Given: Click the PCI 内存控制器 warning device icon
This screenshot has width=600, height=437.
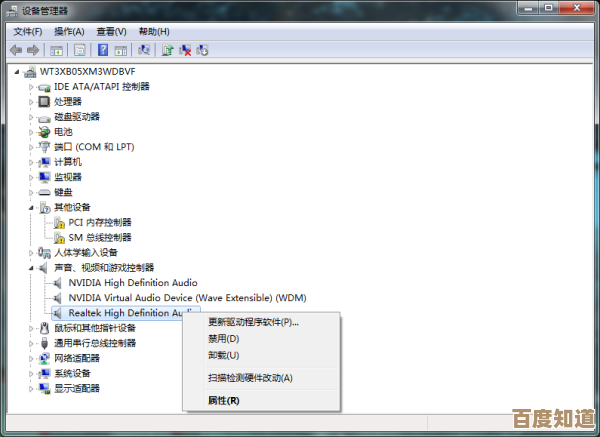Looking at the screenshot, I should pos(58,222).
